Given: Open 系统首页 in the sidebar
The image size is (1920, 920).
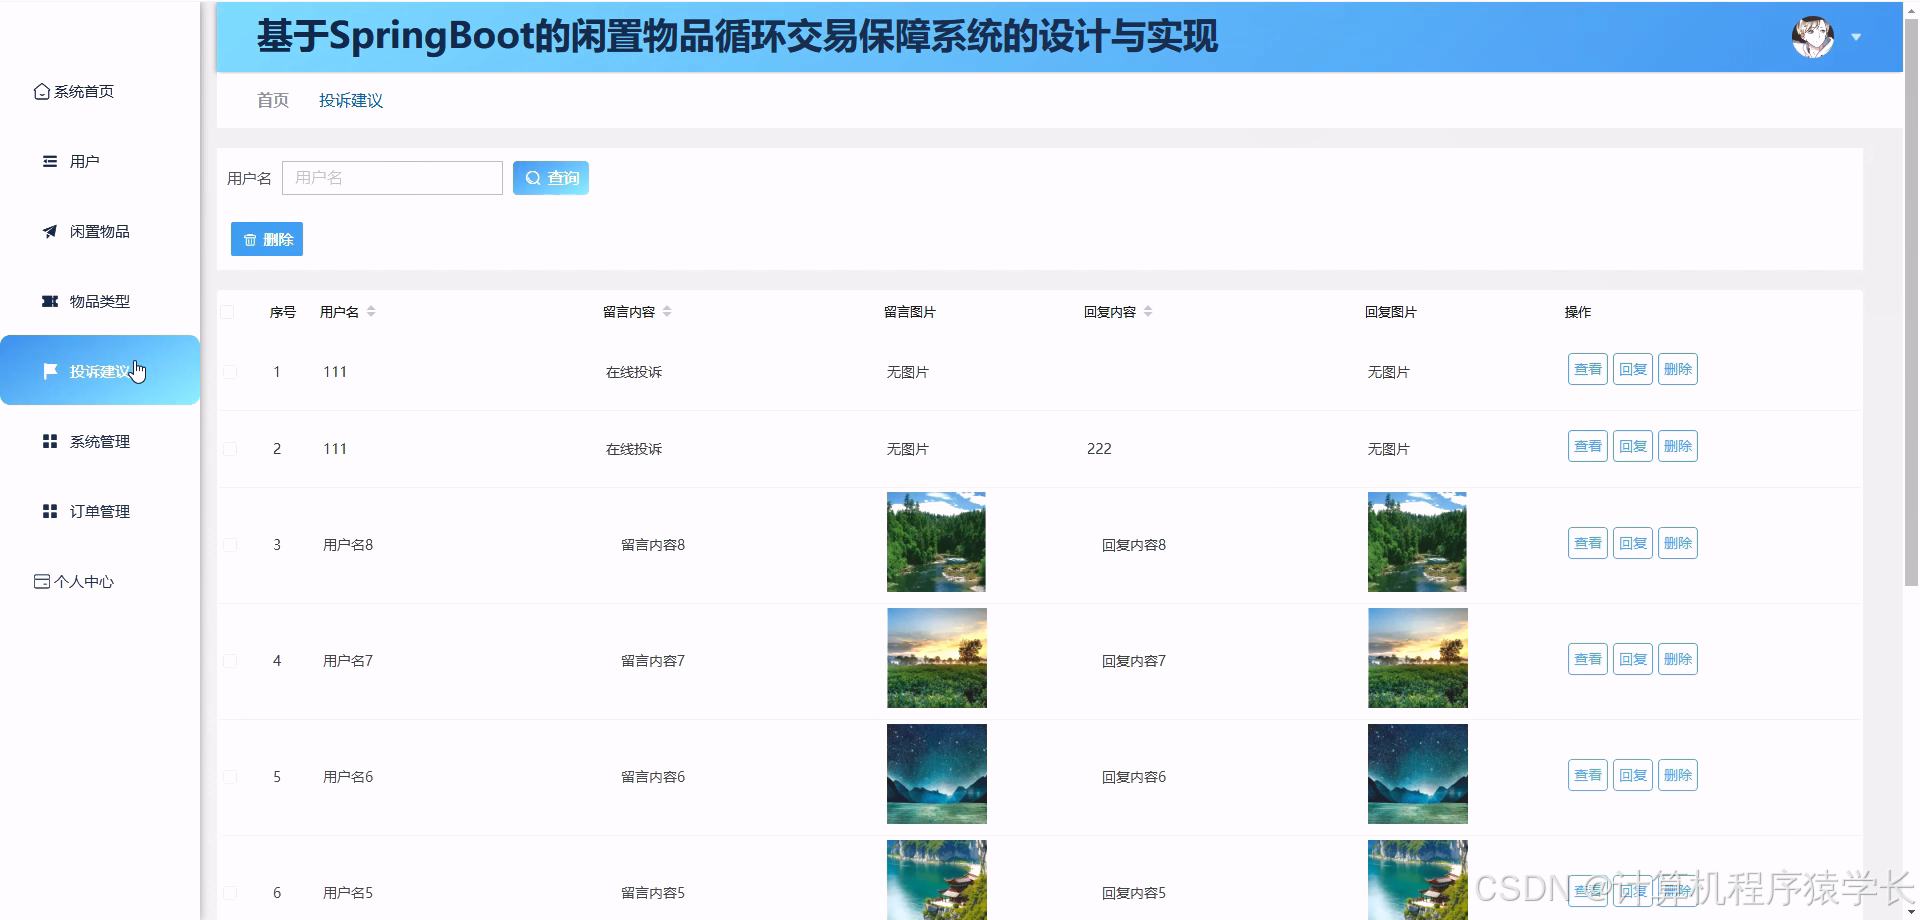Looking at the screenshot, I should [100, 91].
